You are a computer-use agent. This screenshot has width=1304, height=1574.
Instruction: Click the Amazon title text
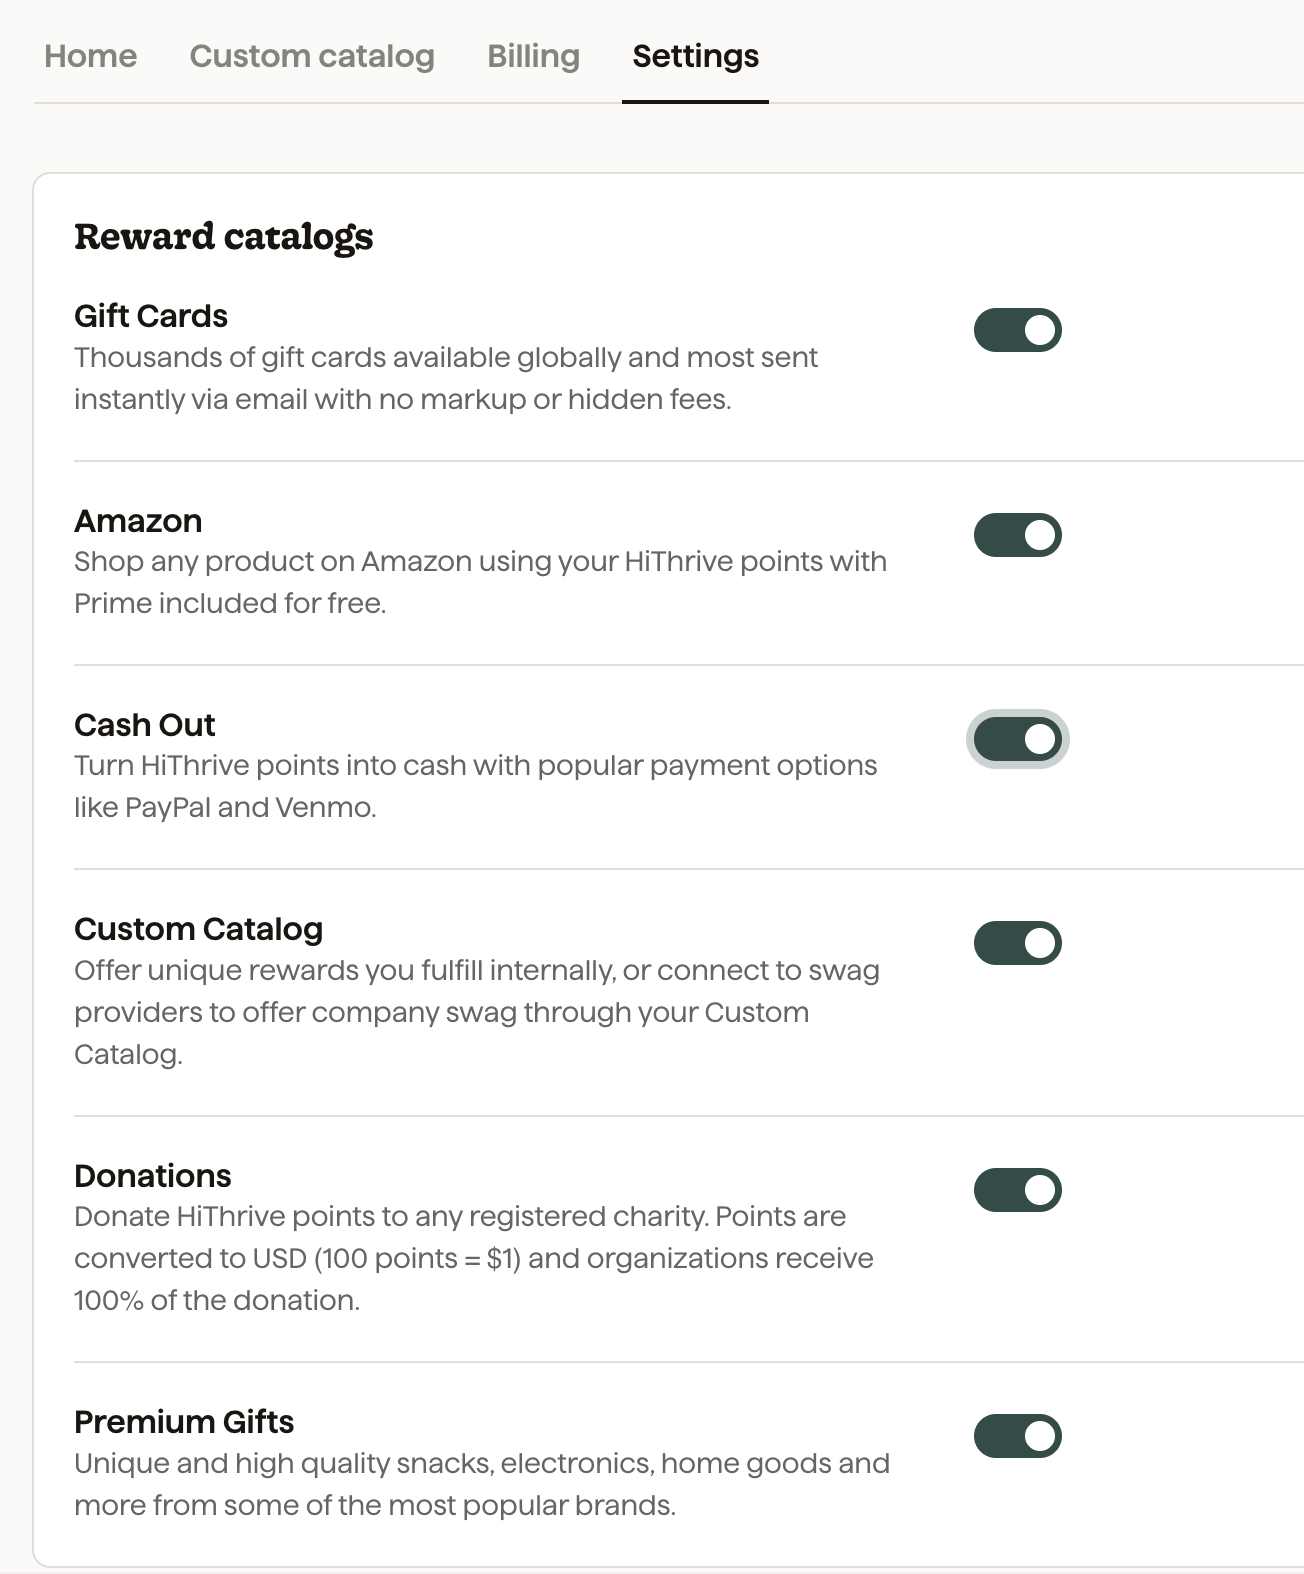coord(138,521)
